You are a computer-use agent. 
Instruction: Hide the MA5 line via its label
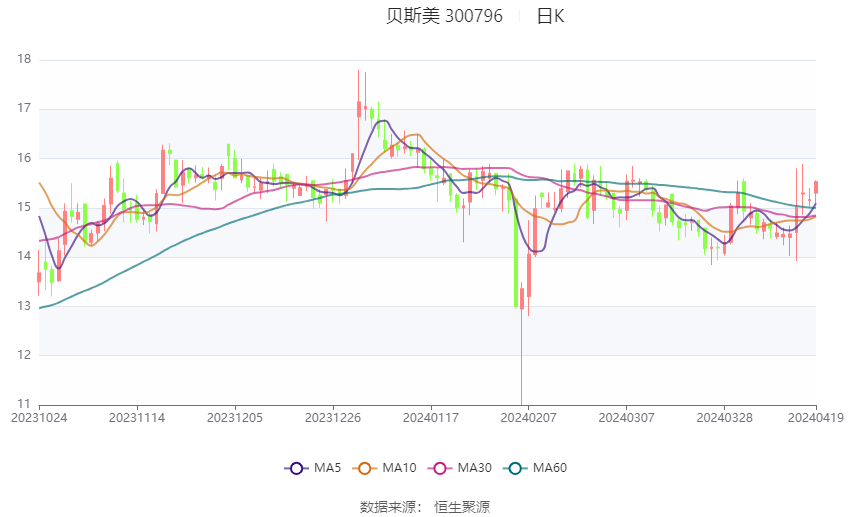pos(327,468)
